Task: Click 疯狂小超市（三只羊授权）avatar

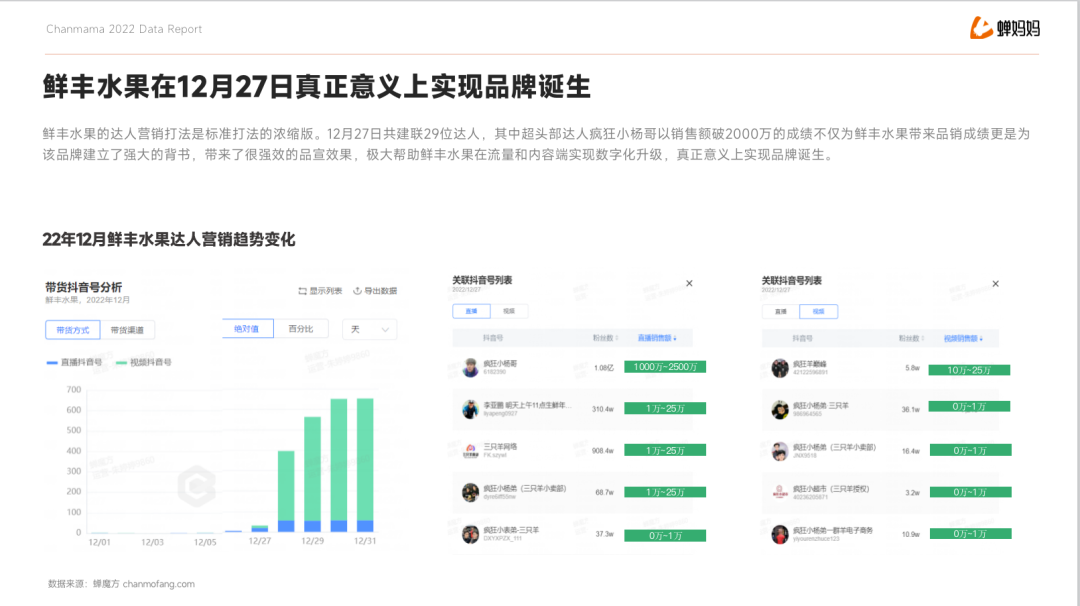Action: tap(780, 492)
